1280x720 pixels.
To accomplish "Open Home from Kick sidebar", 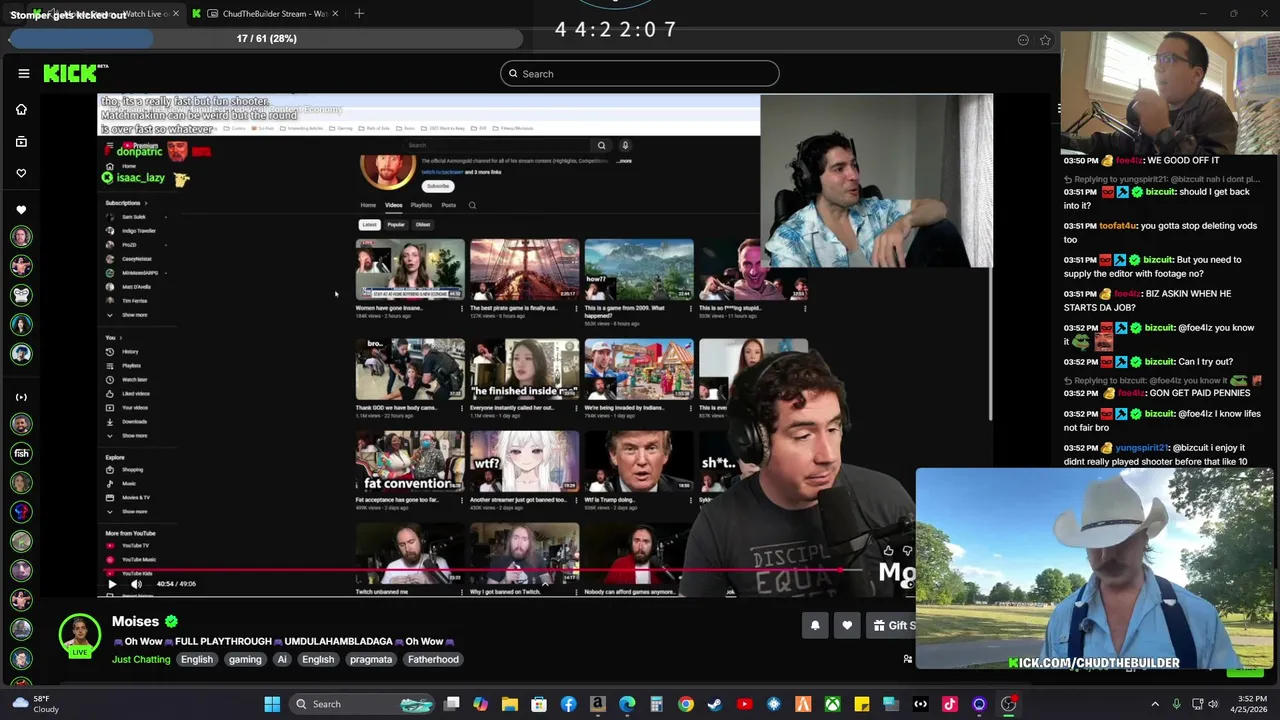I will point(21,109).
